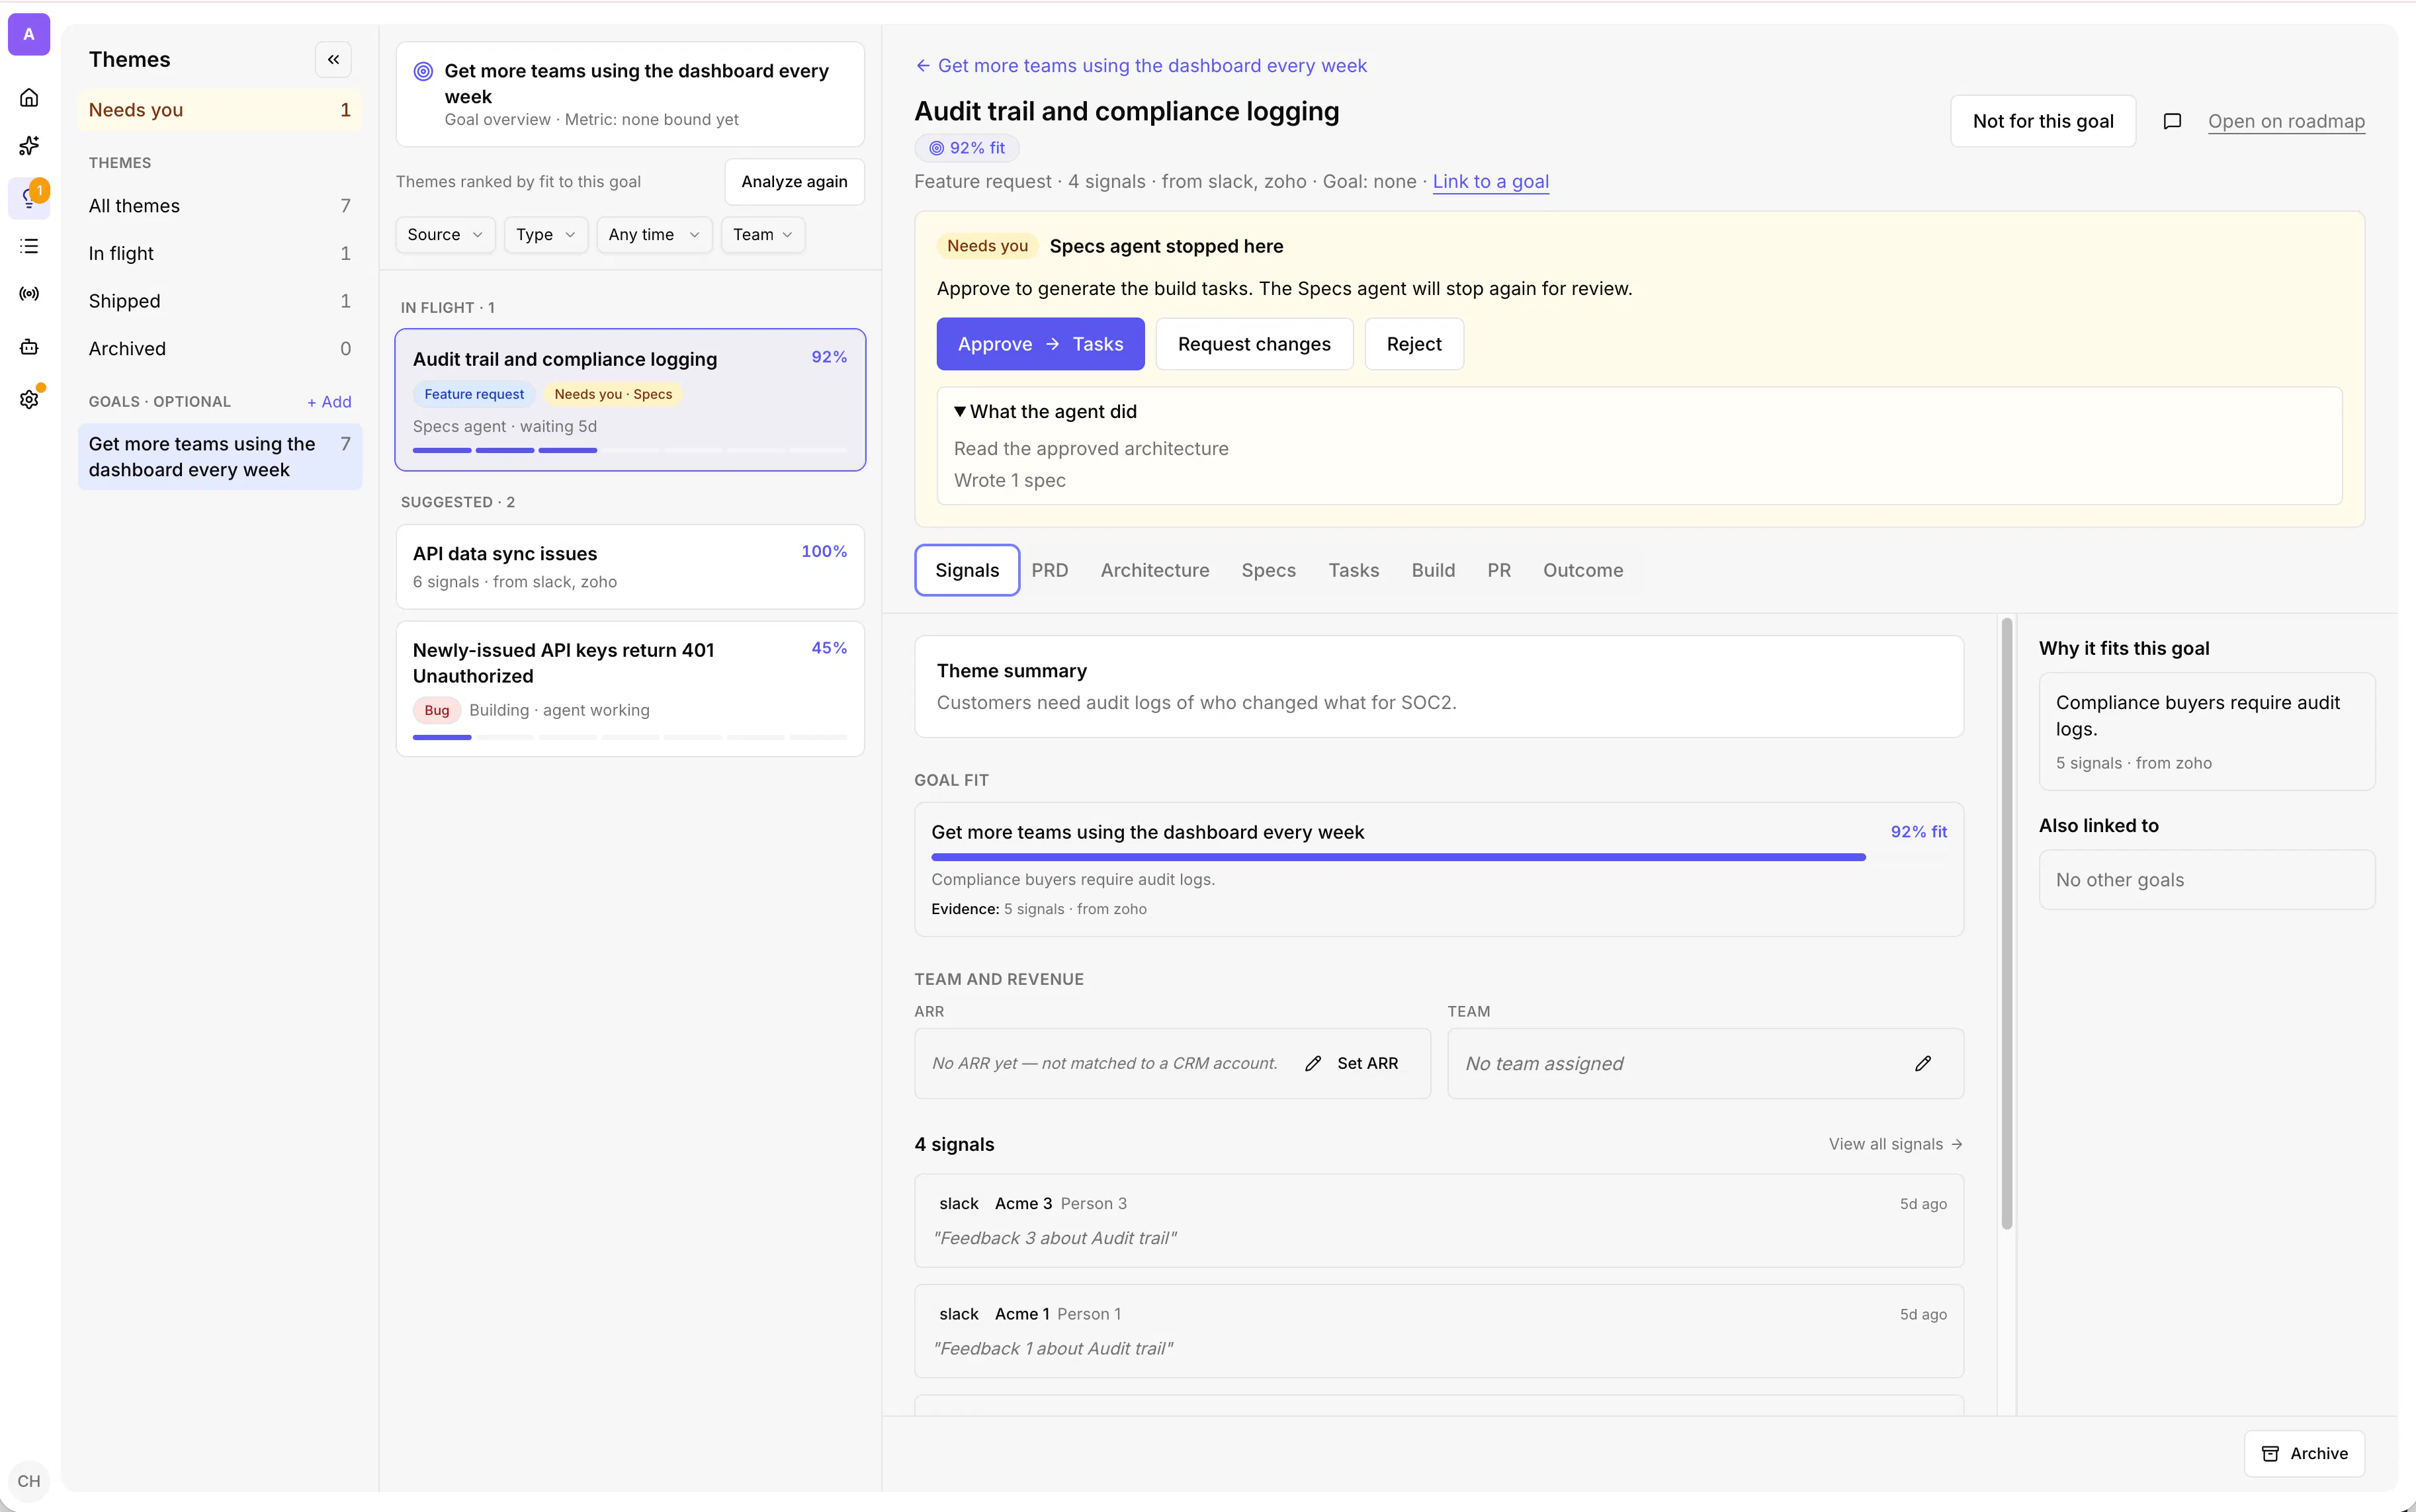Collapse the Themes sidebar panel
Viewport: 2416px width, 1512px height.
pyautogui.click(x=333, y=60)
